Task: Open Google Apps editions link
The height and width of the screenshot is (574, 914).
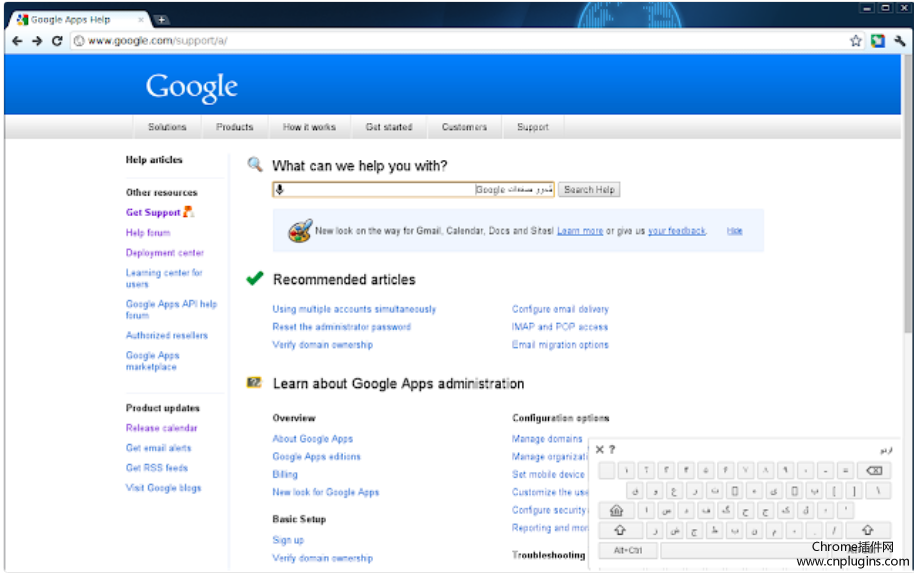Action: [317, 456]
